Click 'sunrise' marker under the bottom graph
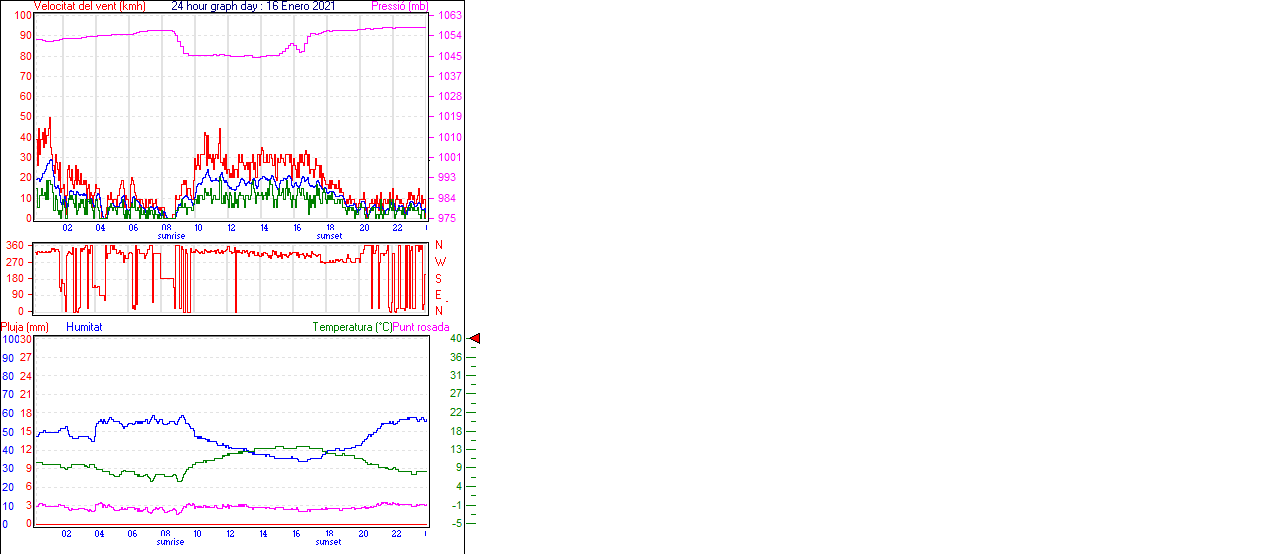 (x=171, y=542)
